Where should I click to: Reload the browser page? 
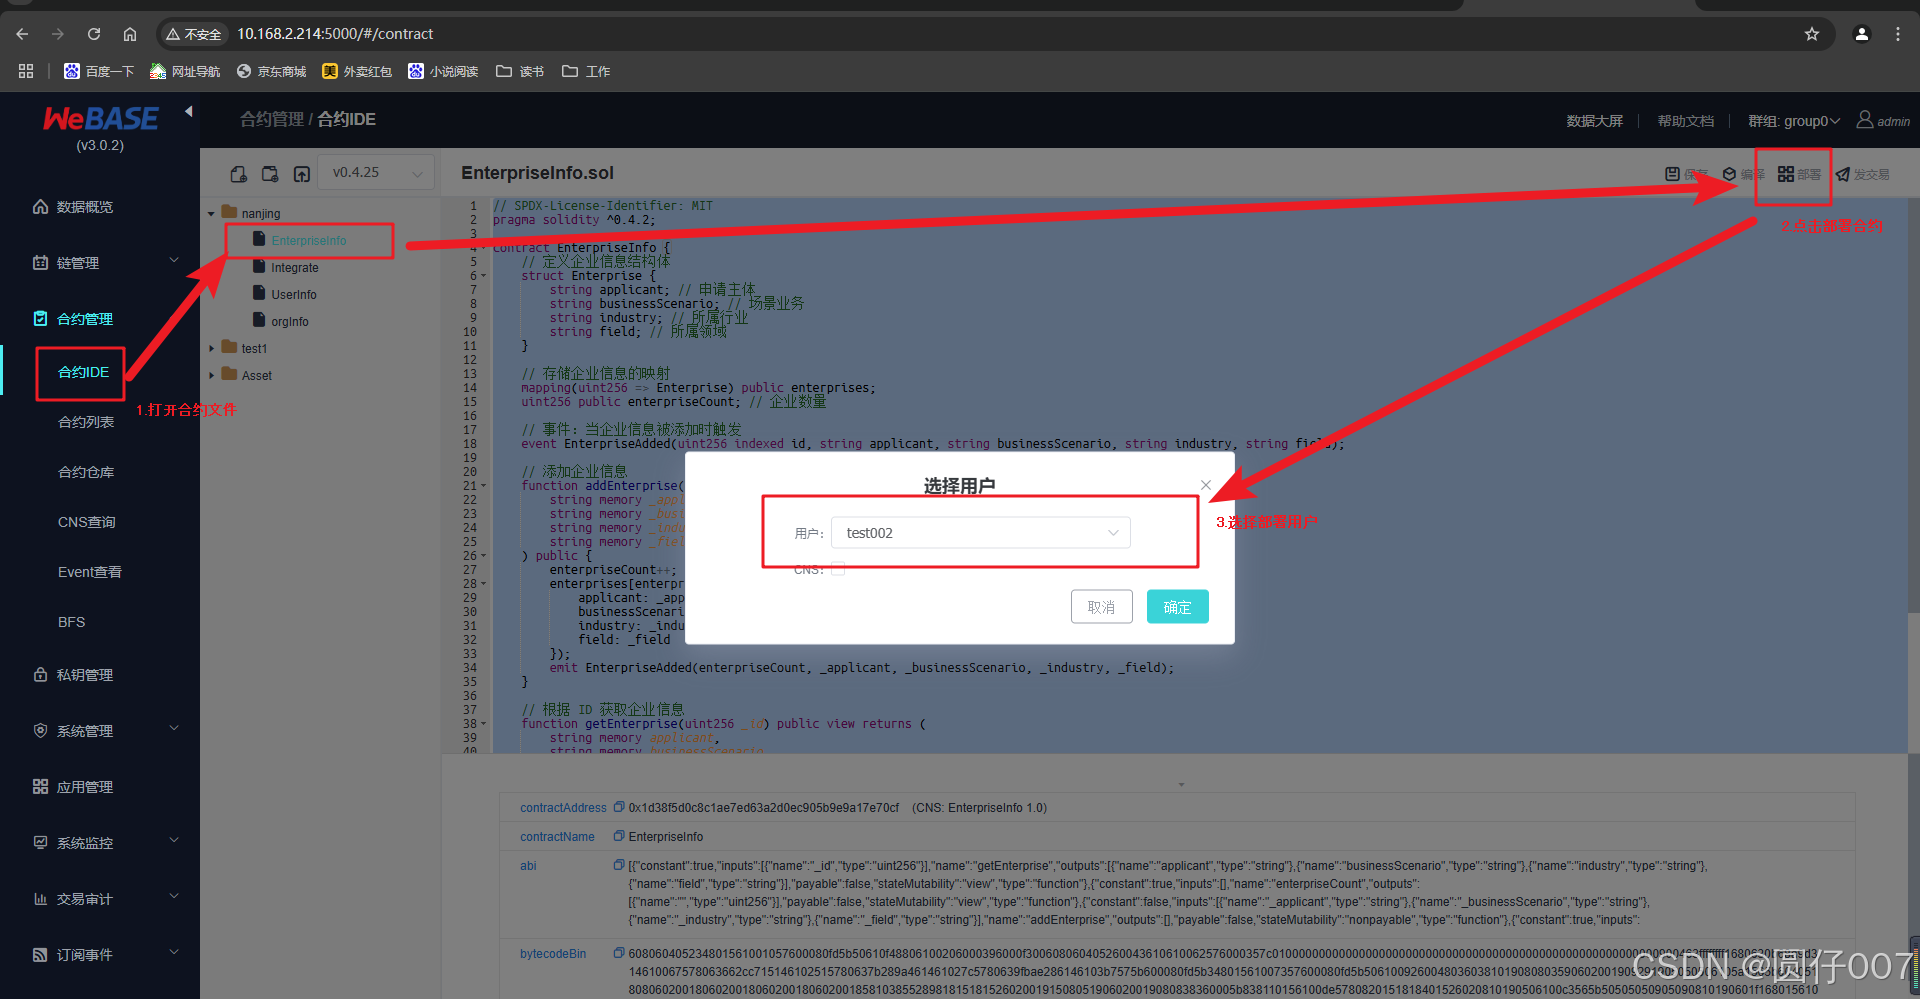(x=94, y=34)
